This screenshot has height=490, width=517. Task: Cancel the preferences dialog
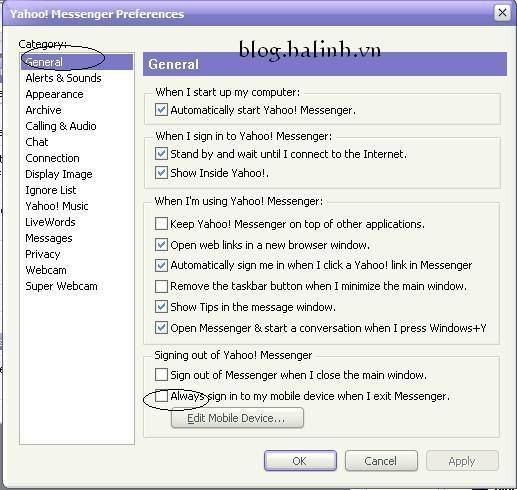coord(381,461)
